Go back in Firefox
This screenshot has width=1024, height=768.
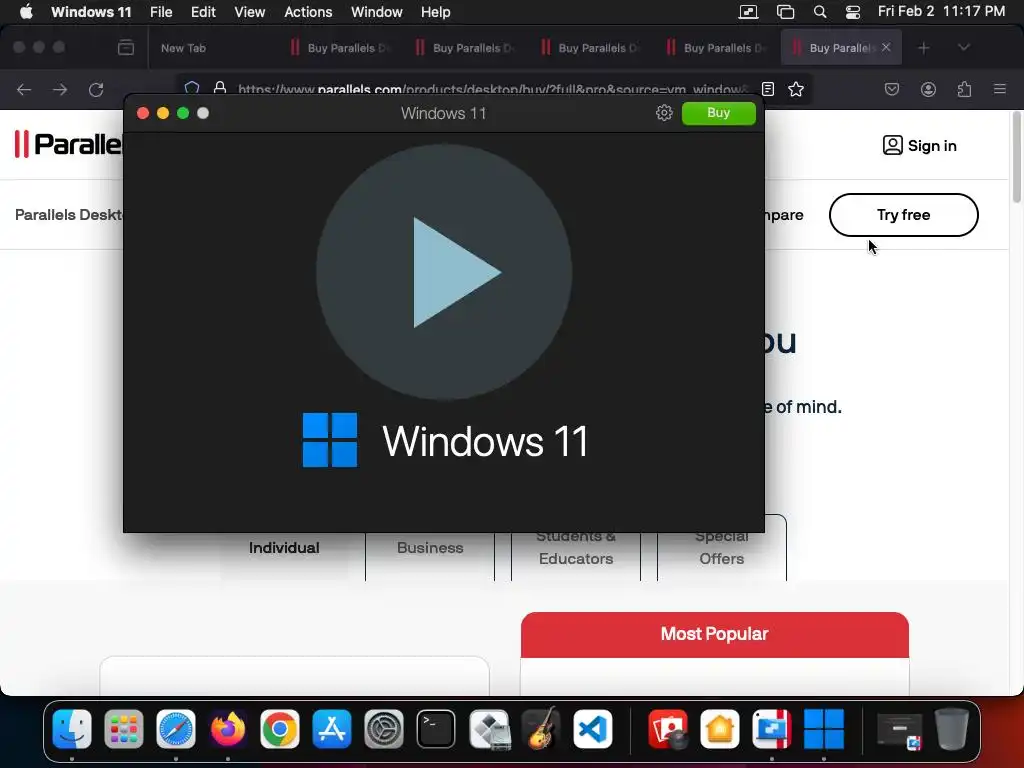click(x=24, y=89)
